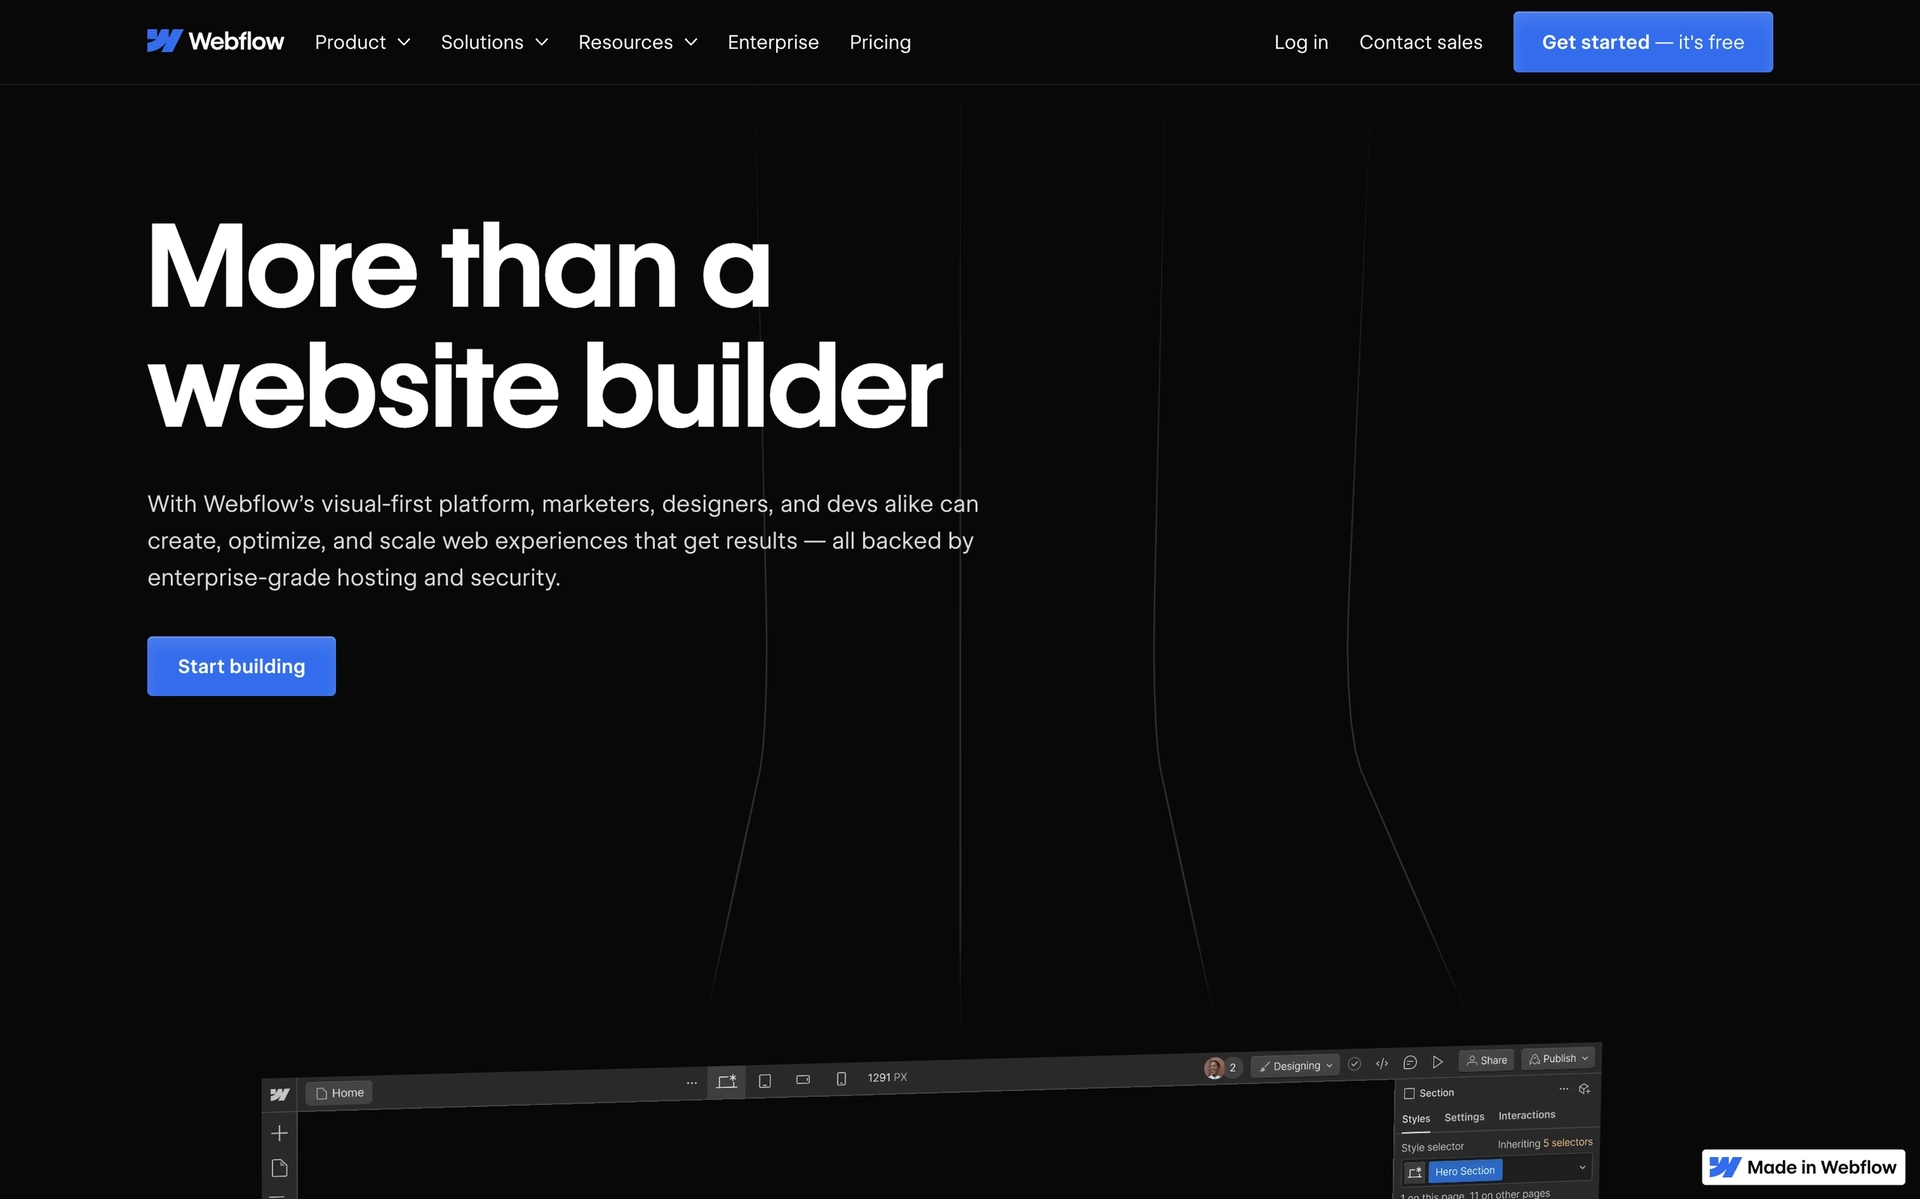Select the Home page tab in Designer
This screenshot has height=1199, width=1920.
tap(339, 1093)
